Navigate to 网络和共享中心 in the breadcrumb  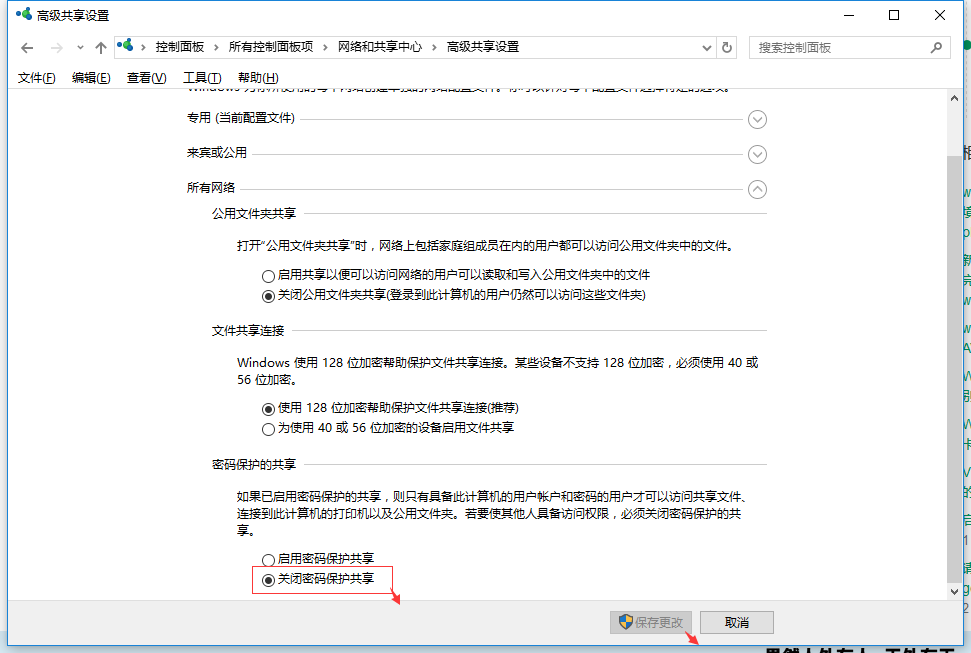(x=380, y=47)
